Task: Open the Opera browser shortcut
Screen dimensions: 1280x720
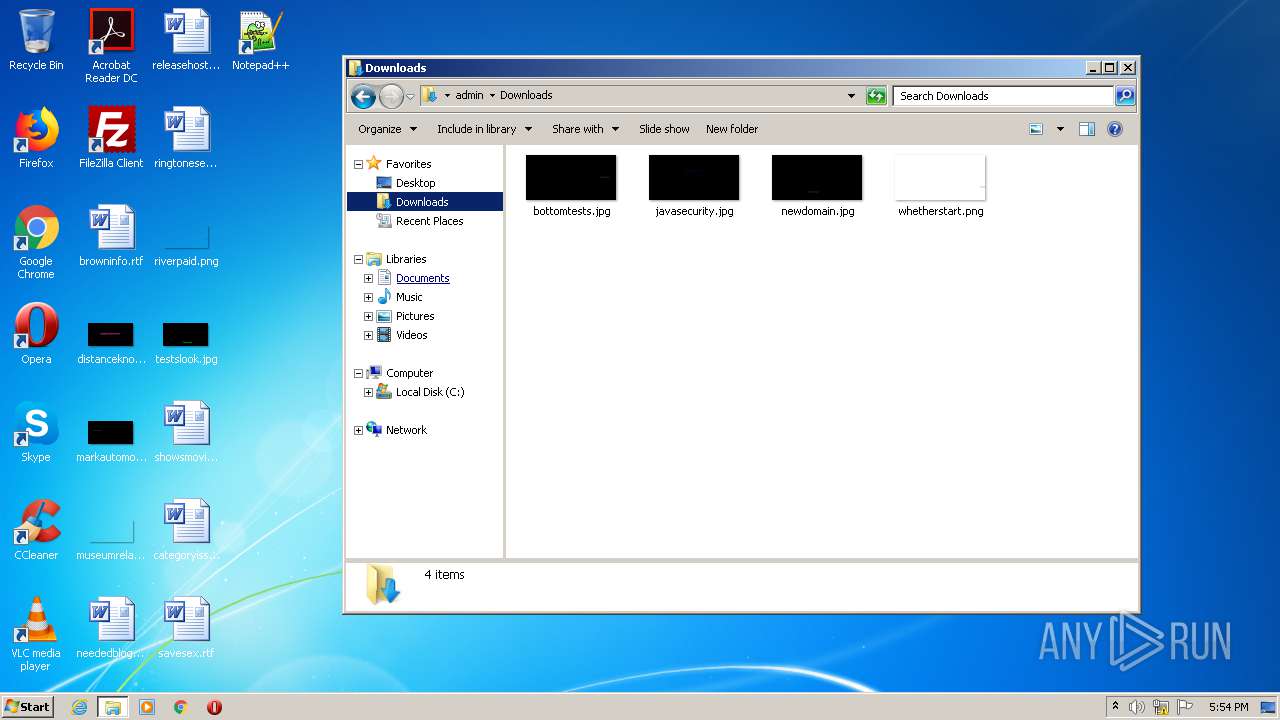Action: pyautogui.click(x=36, y=334)
